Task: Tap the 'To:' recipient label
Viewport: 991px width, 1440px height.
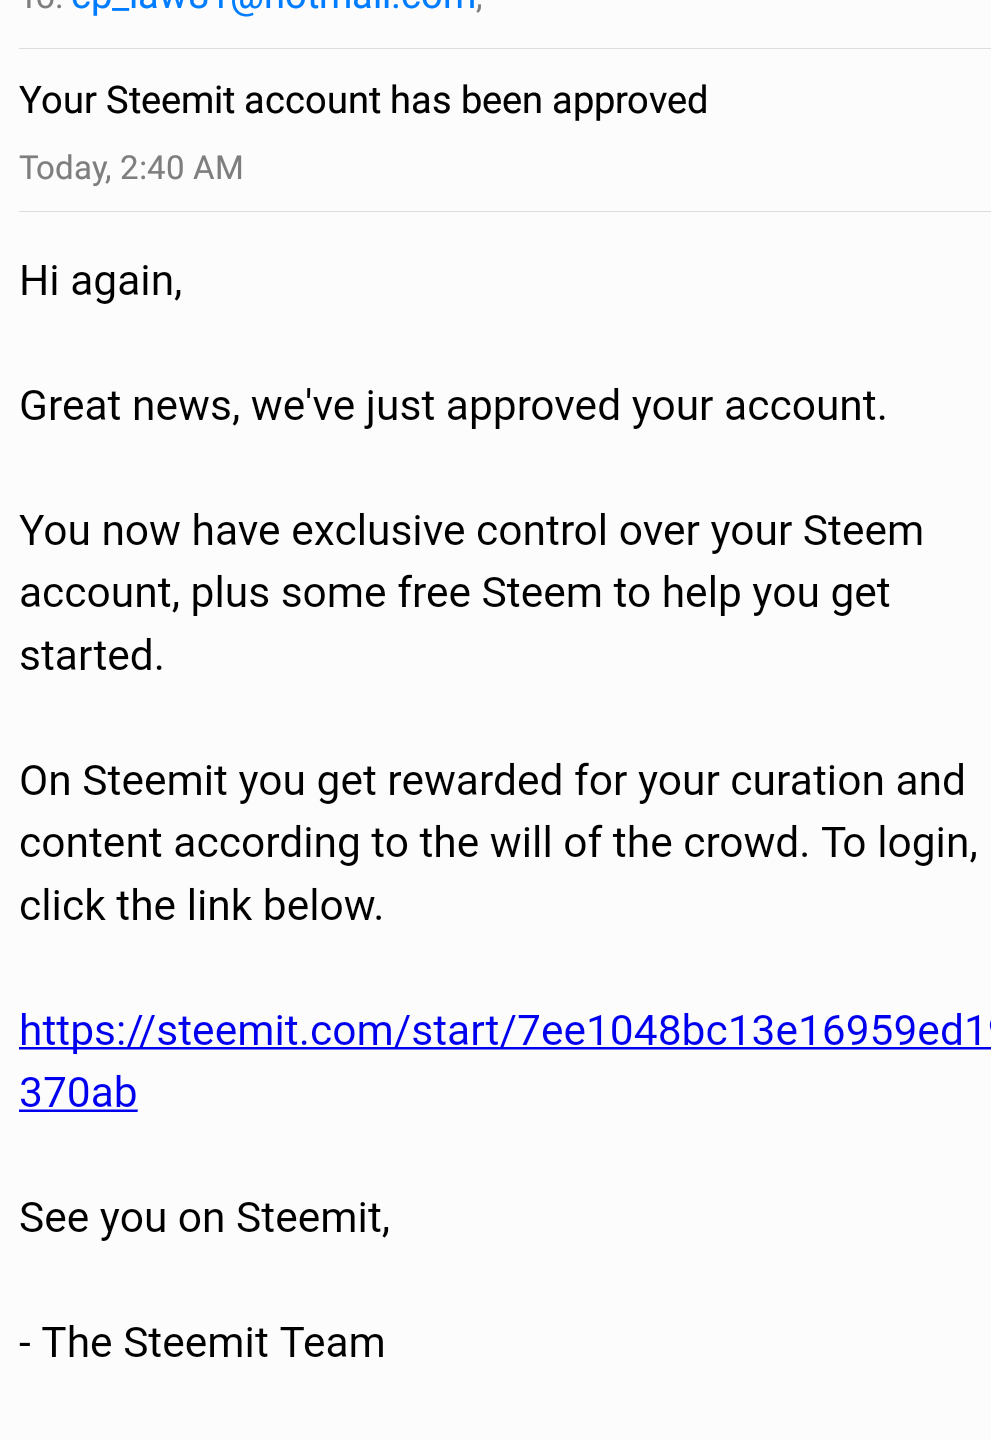Action: tap(41, 5)
